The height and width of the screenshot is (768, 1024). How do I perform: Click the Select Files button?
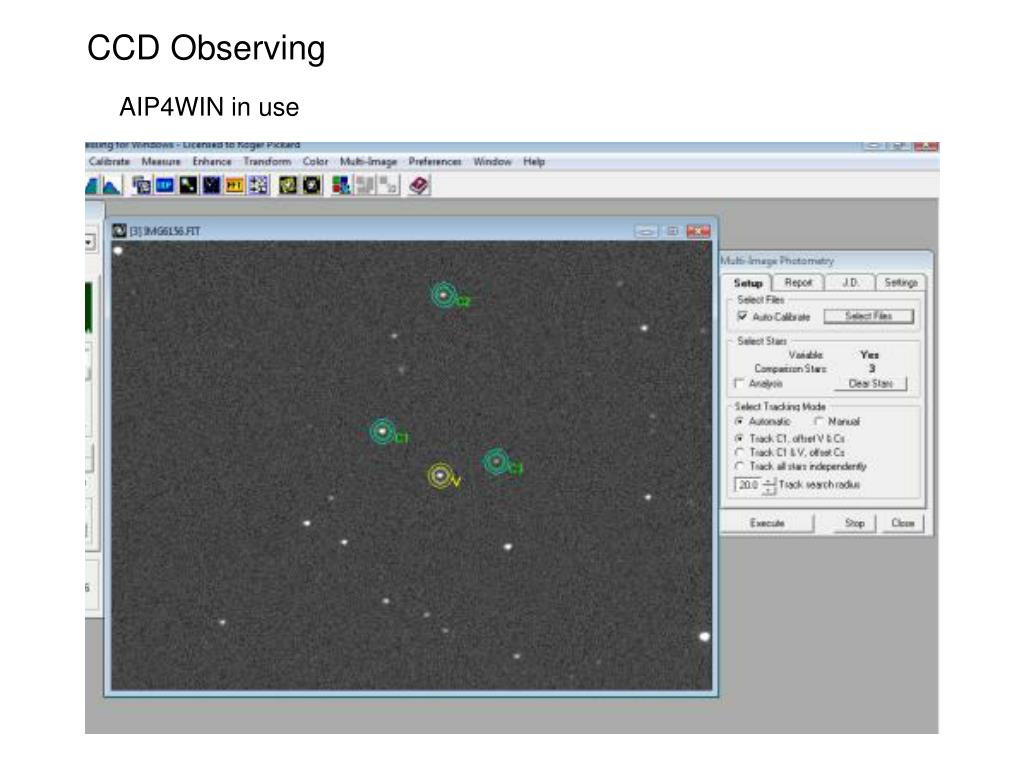pyautogui.click(x=869, y=316)
